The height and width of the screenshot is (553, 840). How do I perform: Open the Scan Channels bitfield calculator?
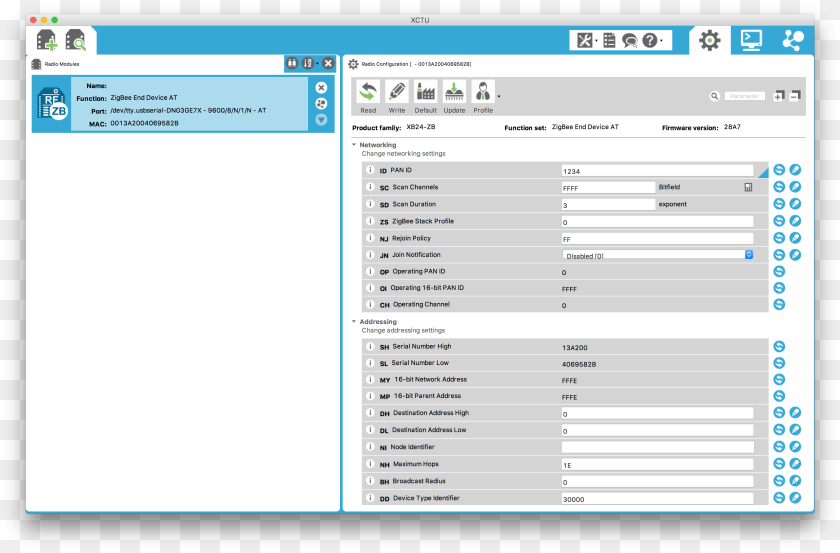748,187
